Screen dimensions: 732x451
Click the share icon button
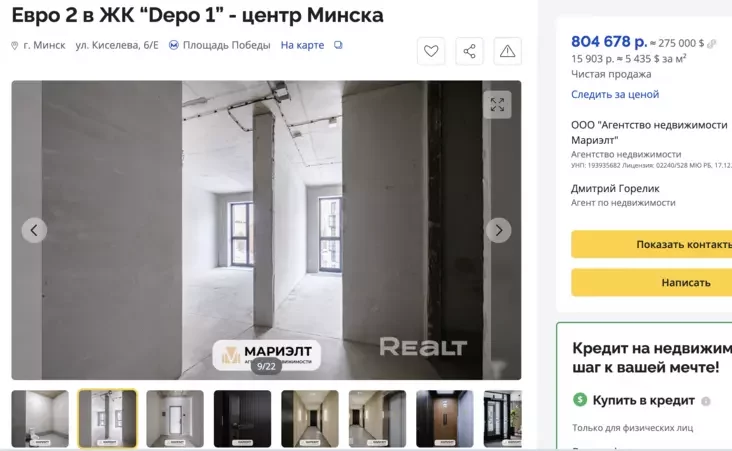coord(469,51)
